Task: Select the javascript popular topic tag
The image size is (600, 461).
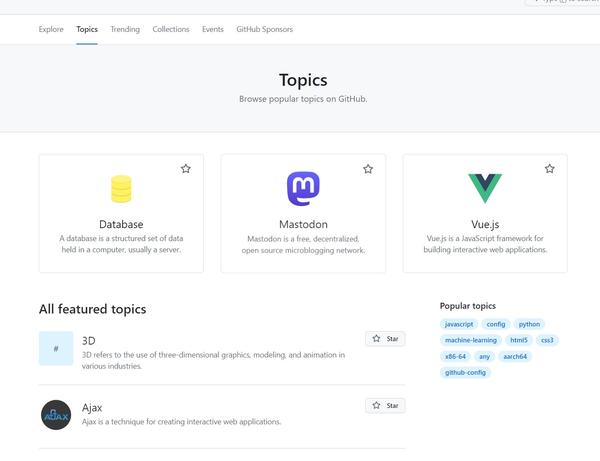Action: tap(459, 324)
